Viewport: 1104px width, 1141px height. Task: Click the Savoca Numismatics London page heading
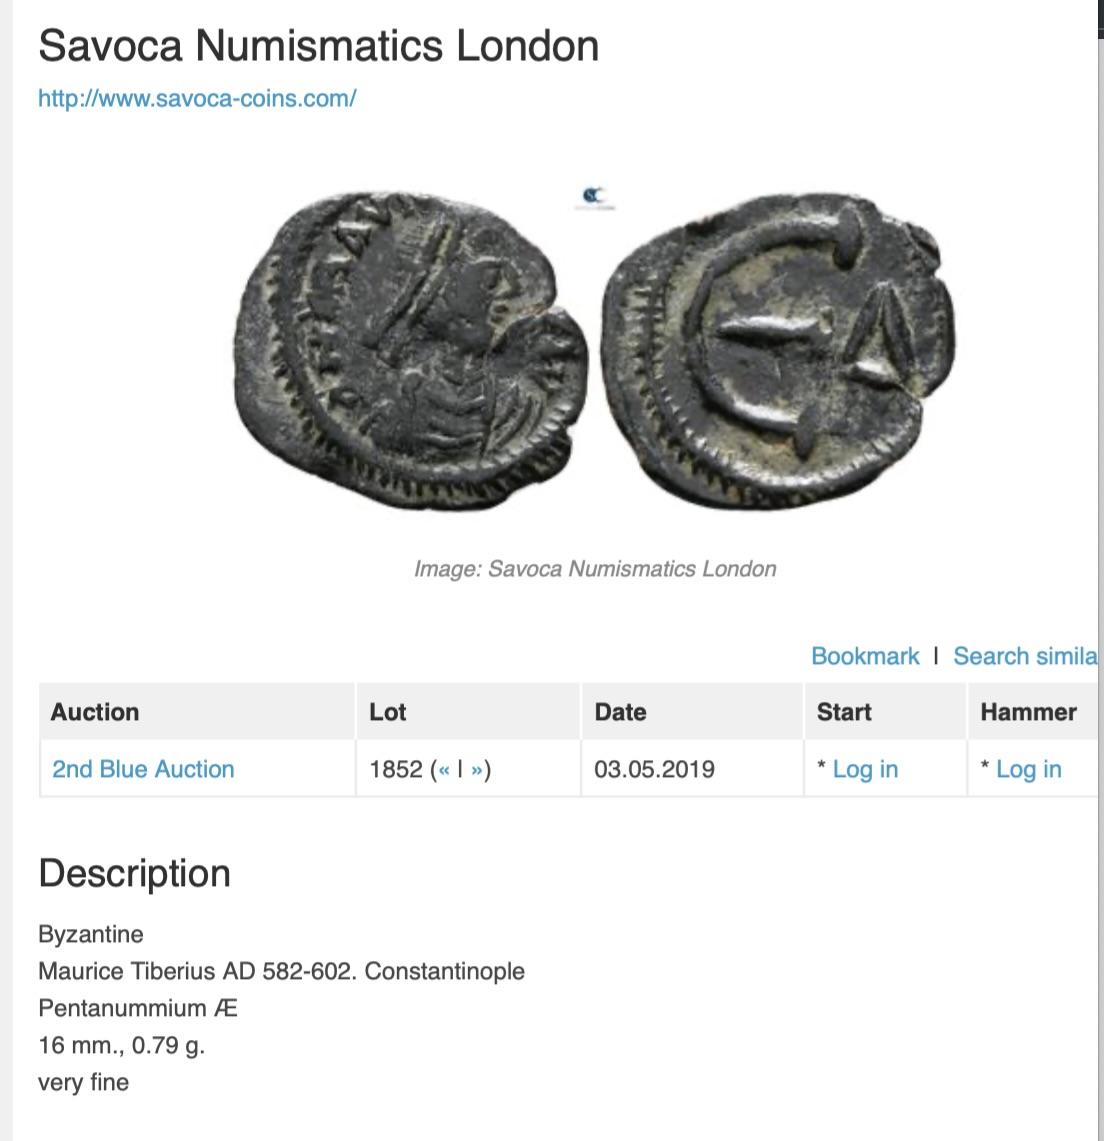coord(318,46)
